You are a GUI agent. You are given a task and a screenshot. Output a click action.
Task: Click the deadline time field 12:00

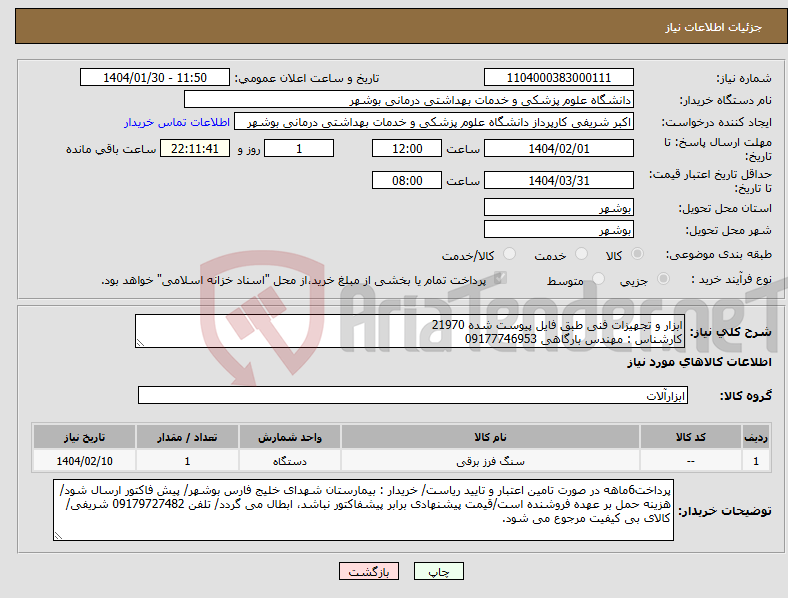[407, 149]
